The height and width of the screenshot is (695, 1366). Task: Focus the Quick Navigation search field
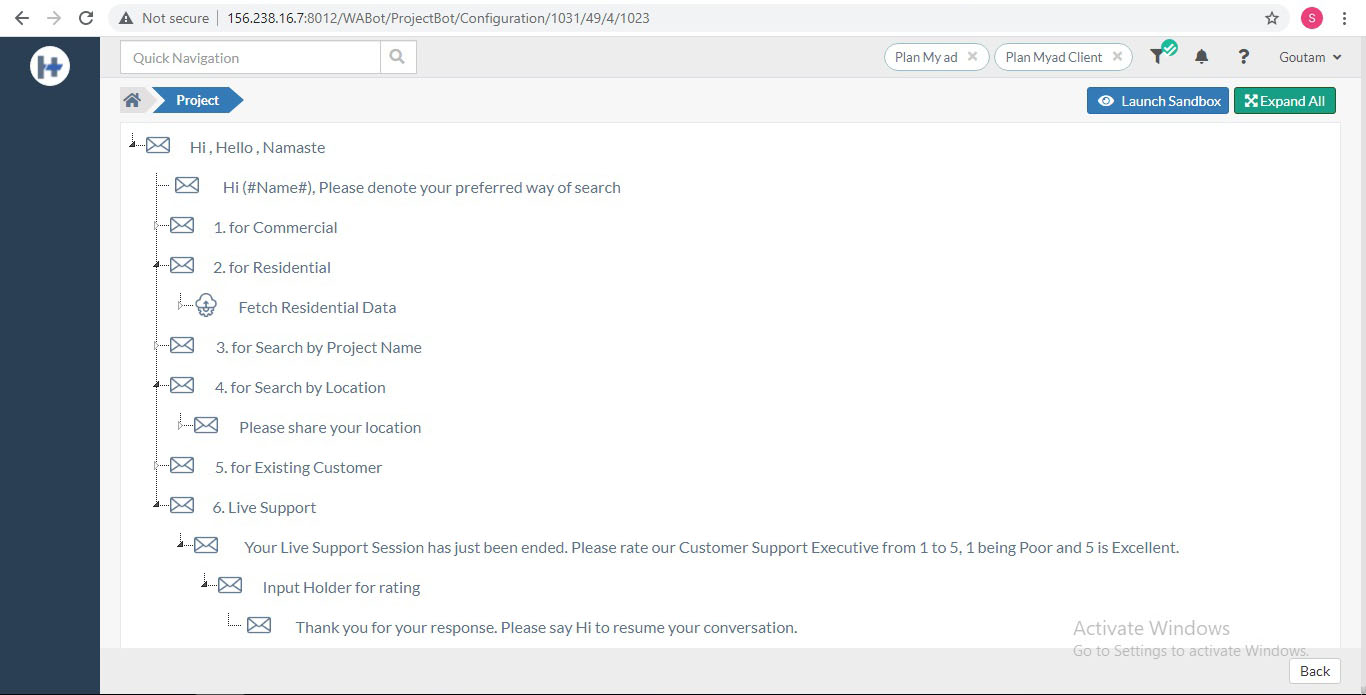[250, 57]
